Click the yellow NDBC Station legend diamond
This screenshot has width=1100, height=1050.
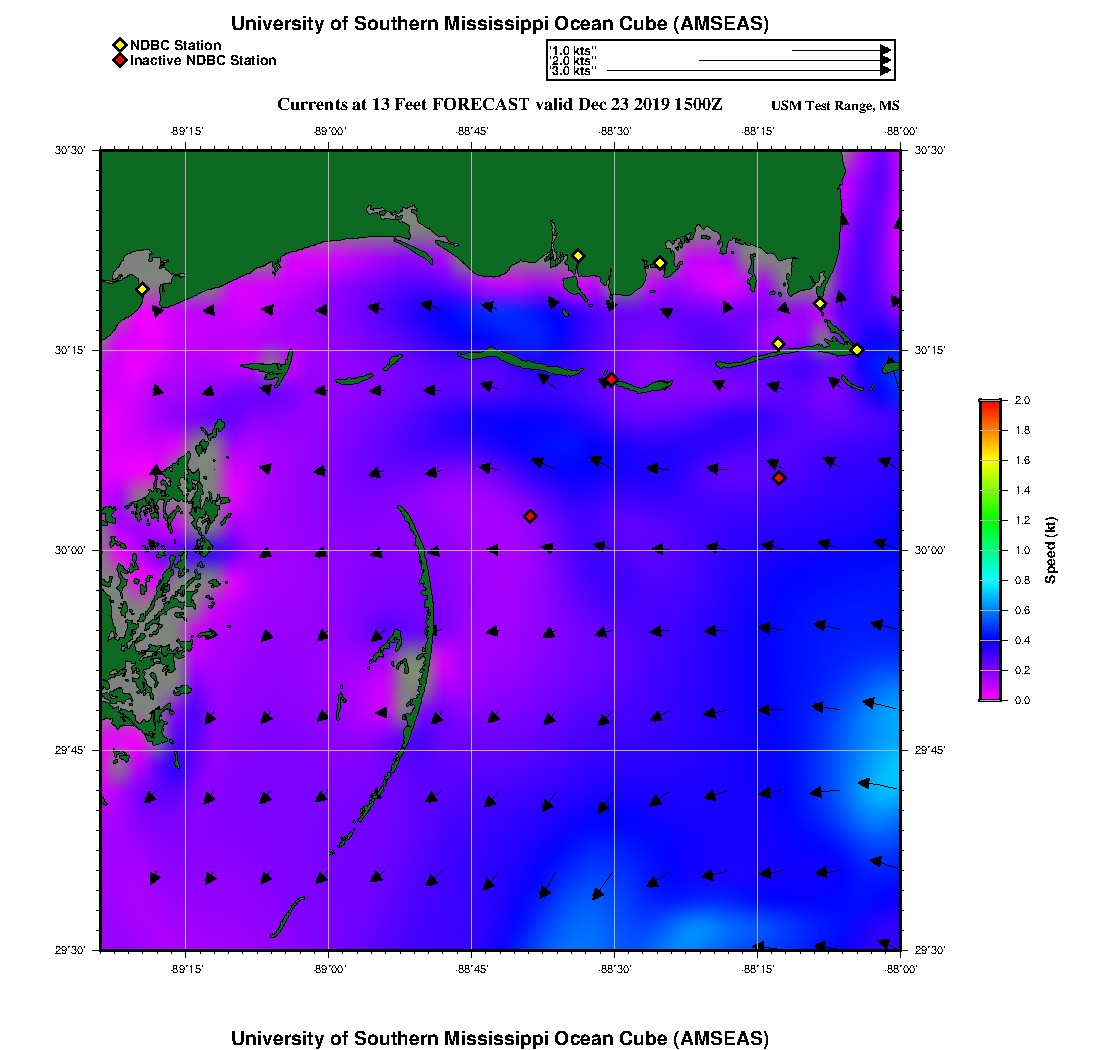119,45
